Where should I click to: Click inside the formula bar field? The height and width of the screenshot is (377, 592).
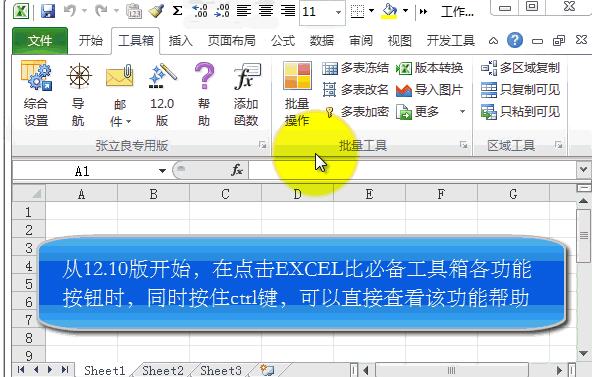click(412, 171)
